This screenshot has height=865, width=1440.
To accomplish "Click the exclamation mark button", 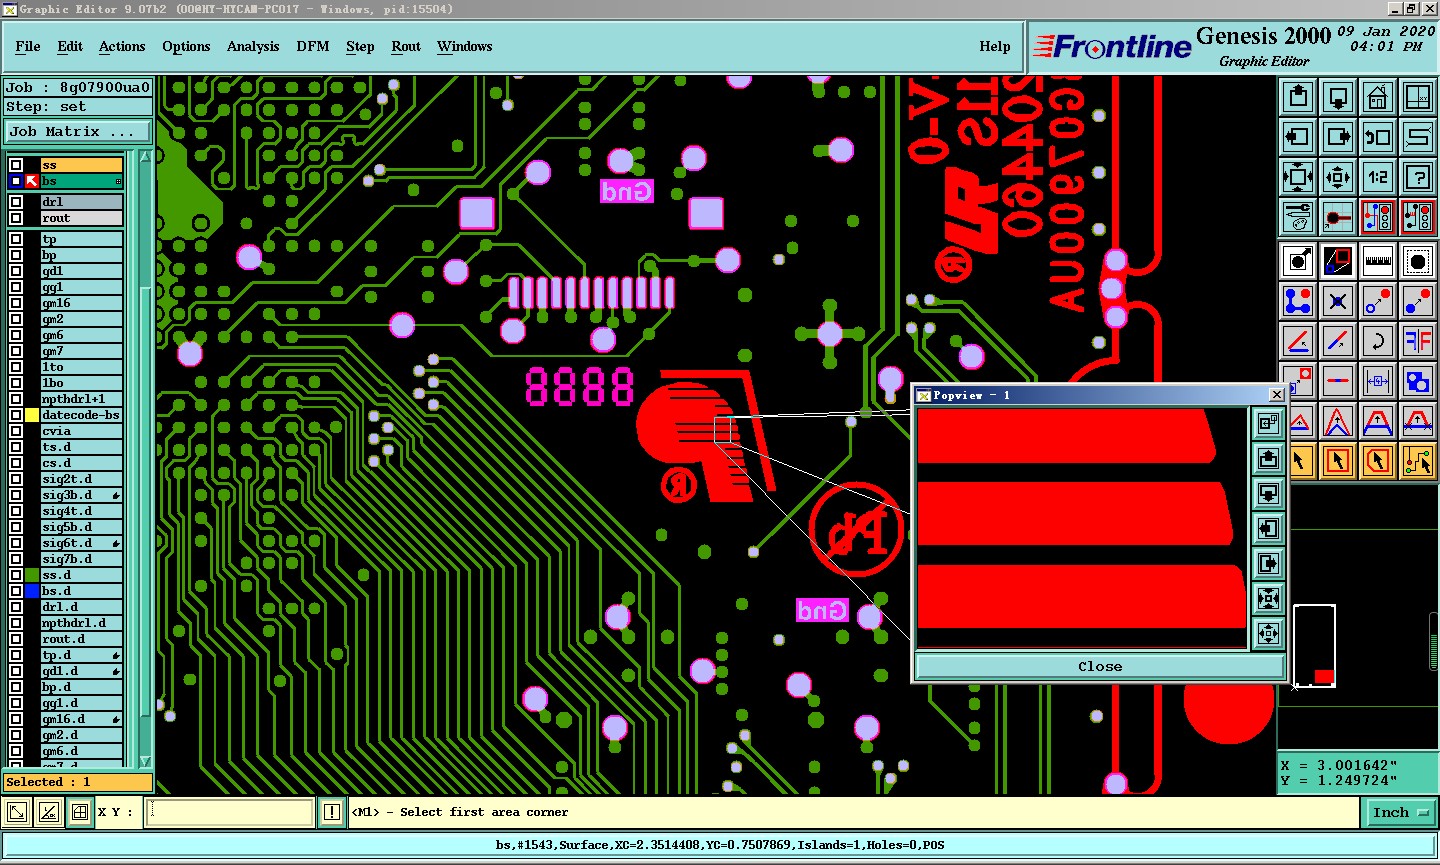I will pos(332,813).
